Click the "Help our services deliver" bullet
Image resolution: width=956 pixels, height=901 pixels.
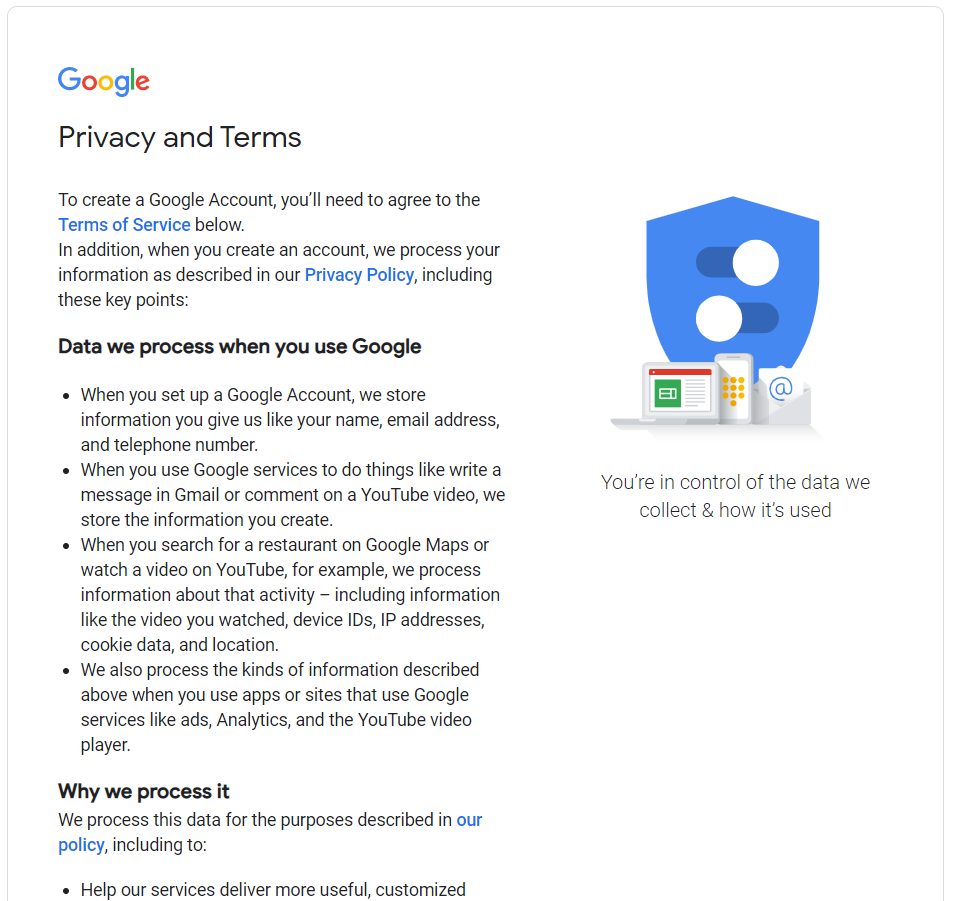point(273,890)
